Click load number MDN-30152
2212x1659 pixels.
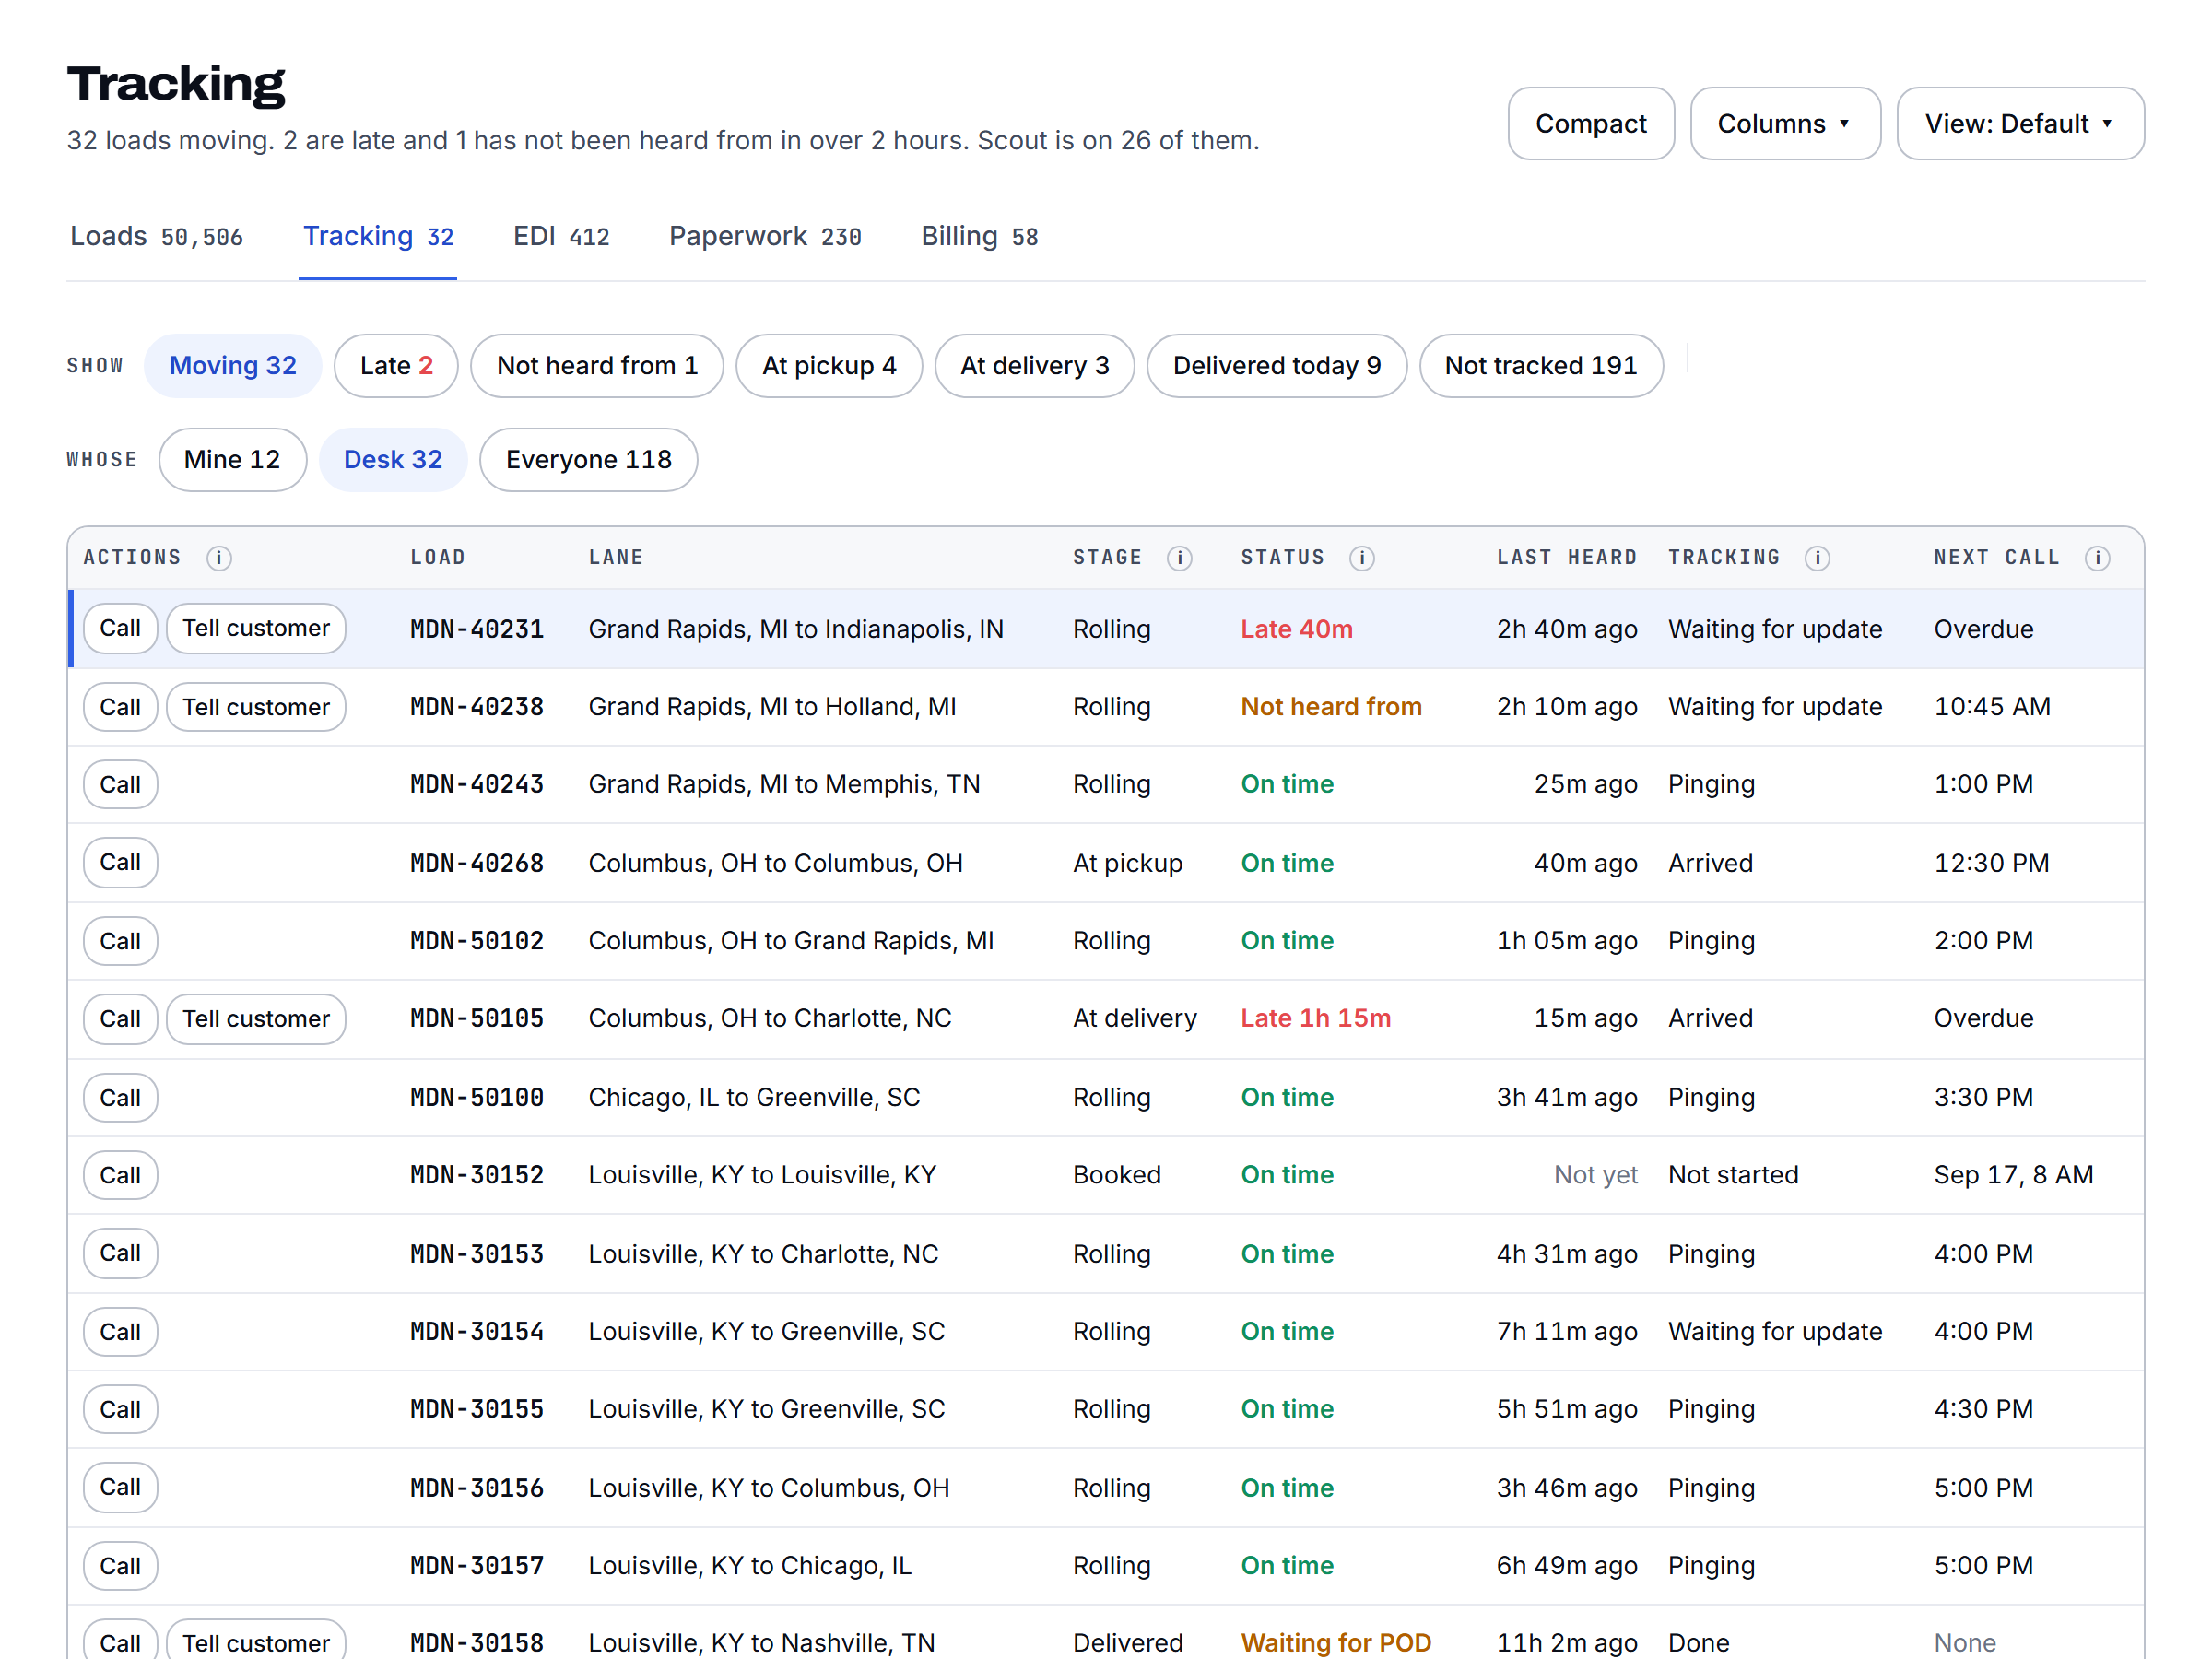477,1175
